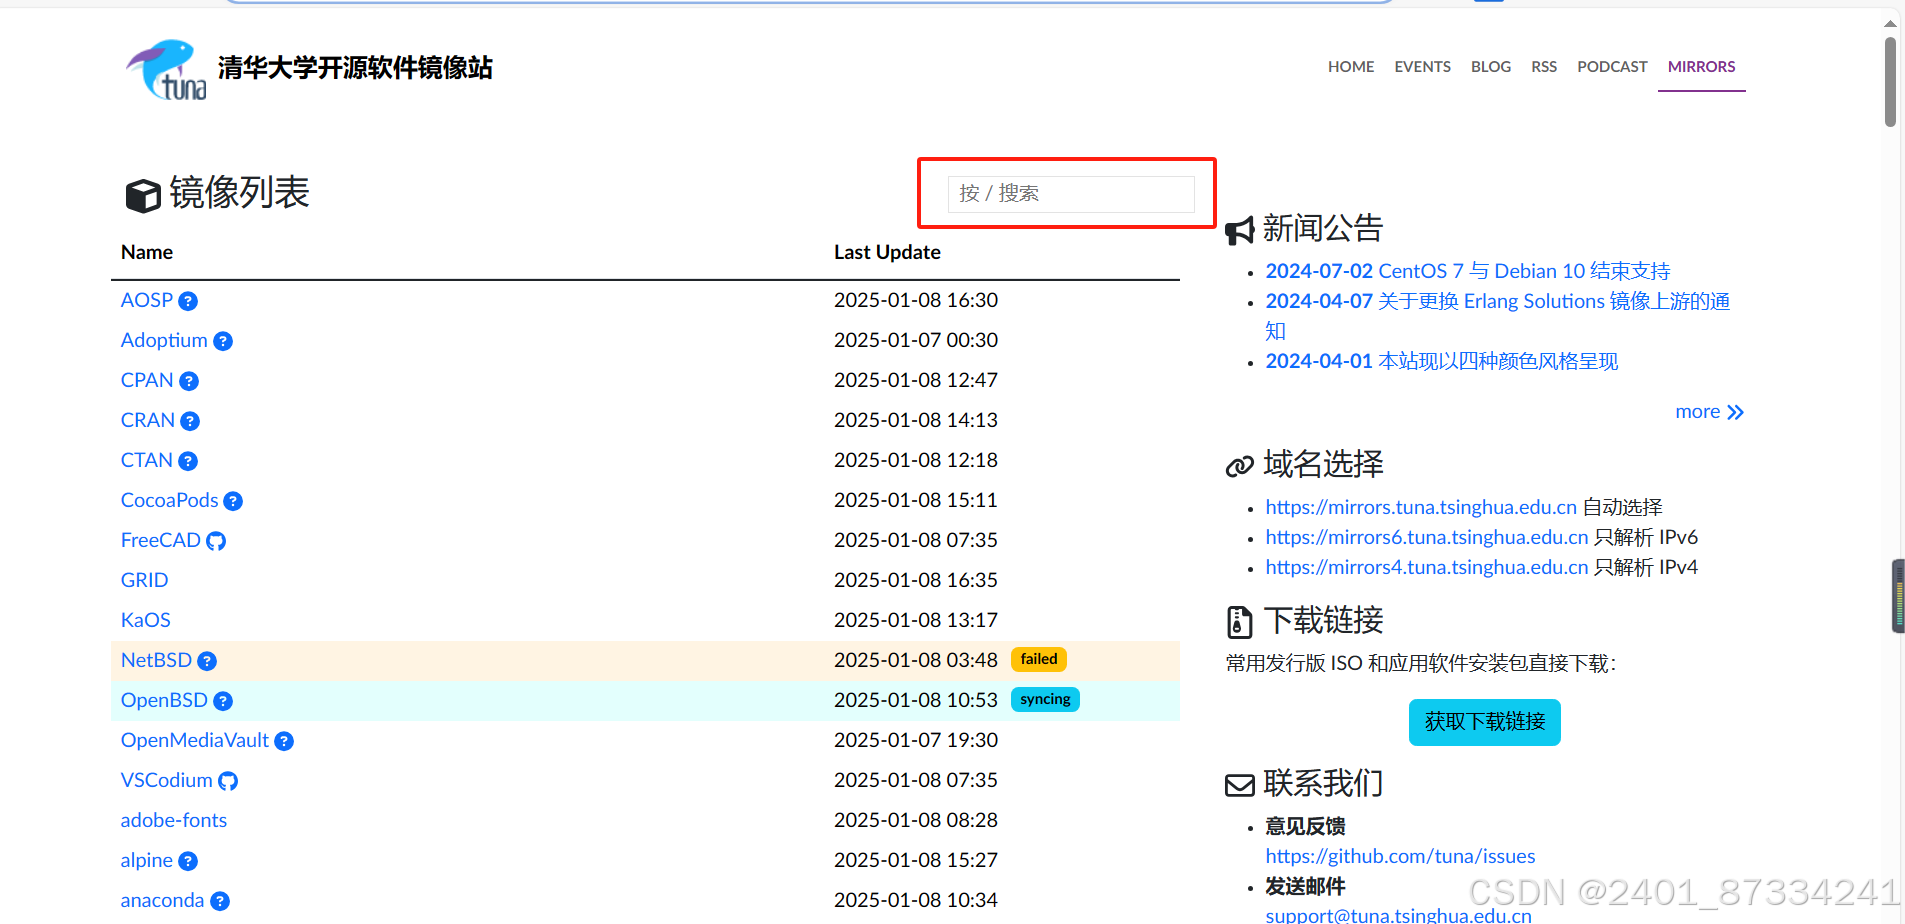Go to HOME in navigation

1351,66
